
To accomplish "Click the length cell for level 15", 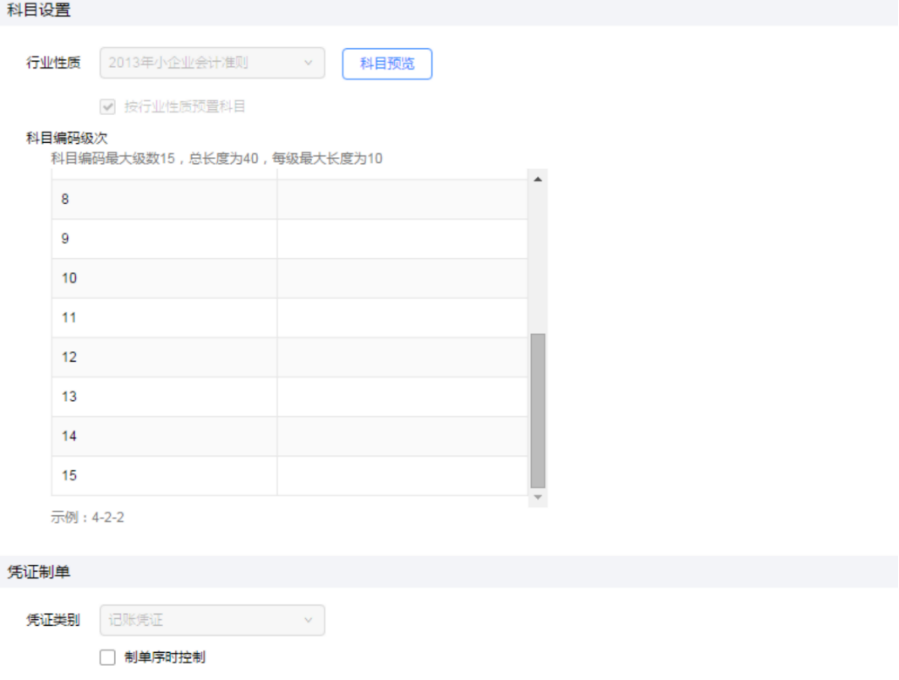I will coord(402,475).
